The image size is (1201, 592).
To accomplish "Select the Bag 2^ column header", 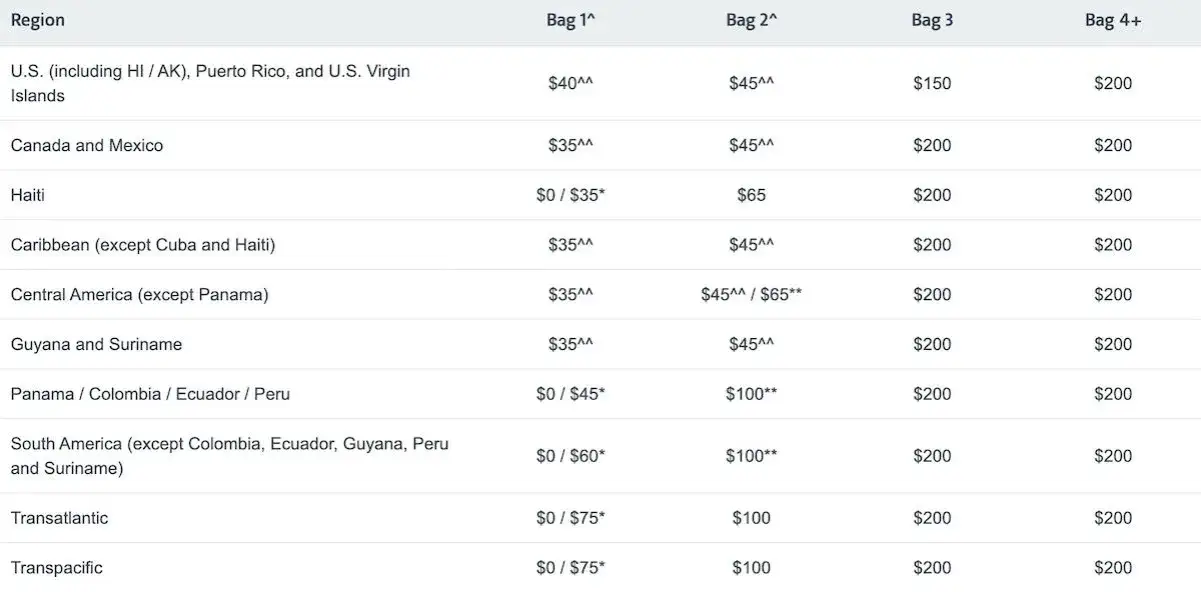I will pyautogui.click(x=751, y=21).
